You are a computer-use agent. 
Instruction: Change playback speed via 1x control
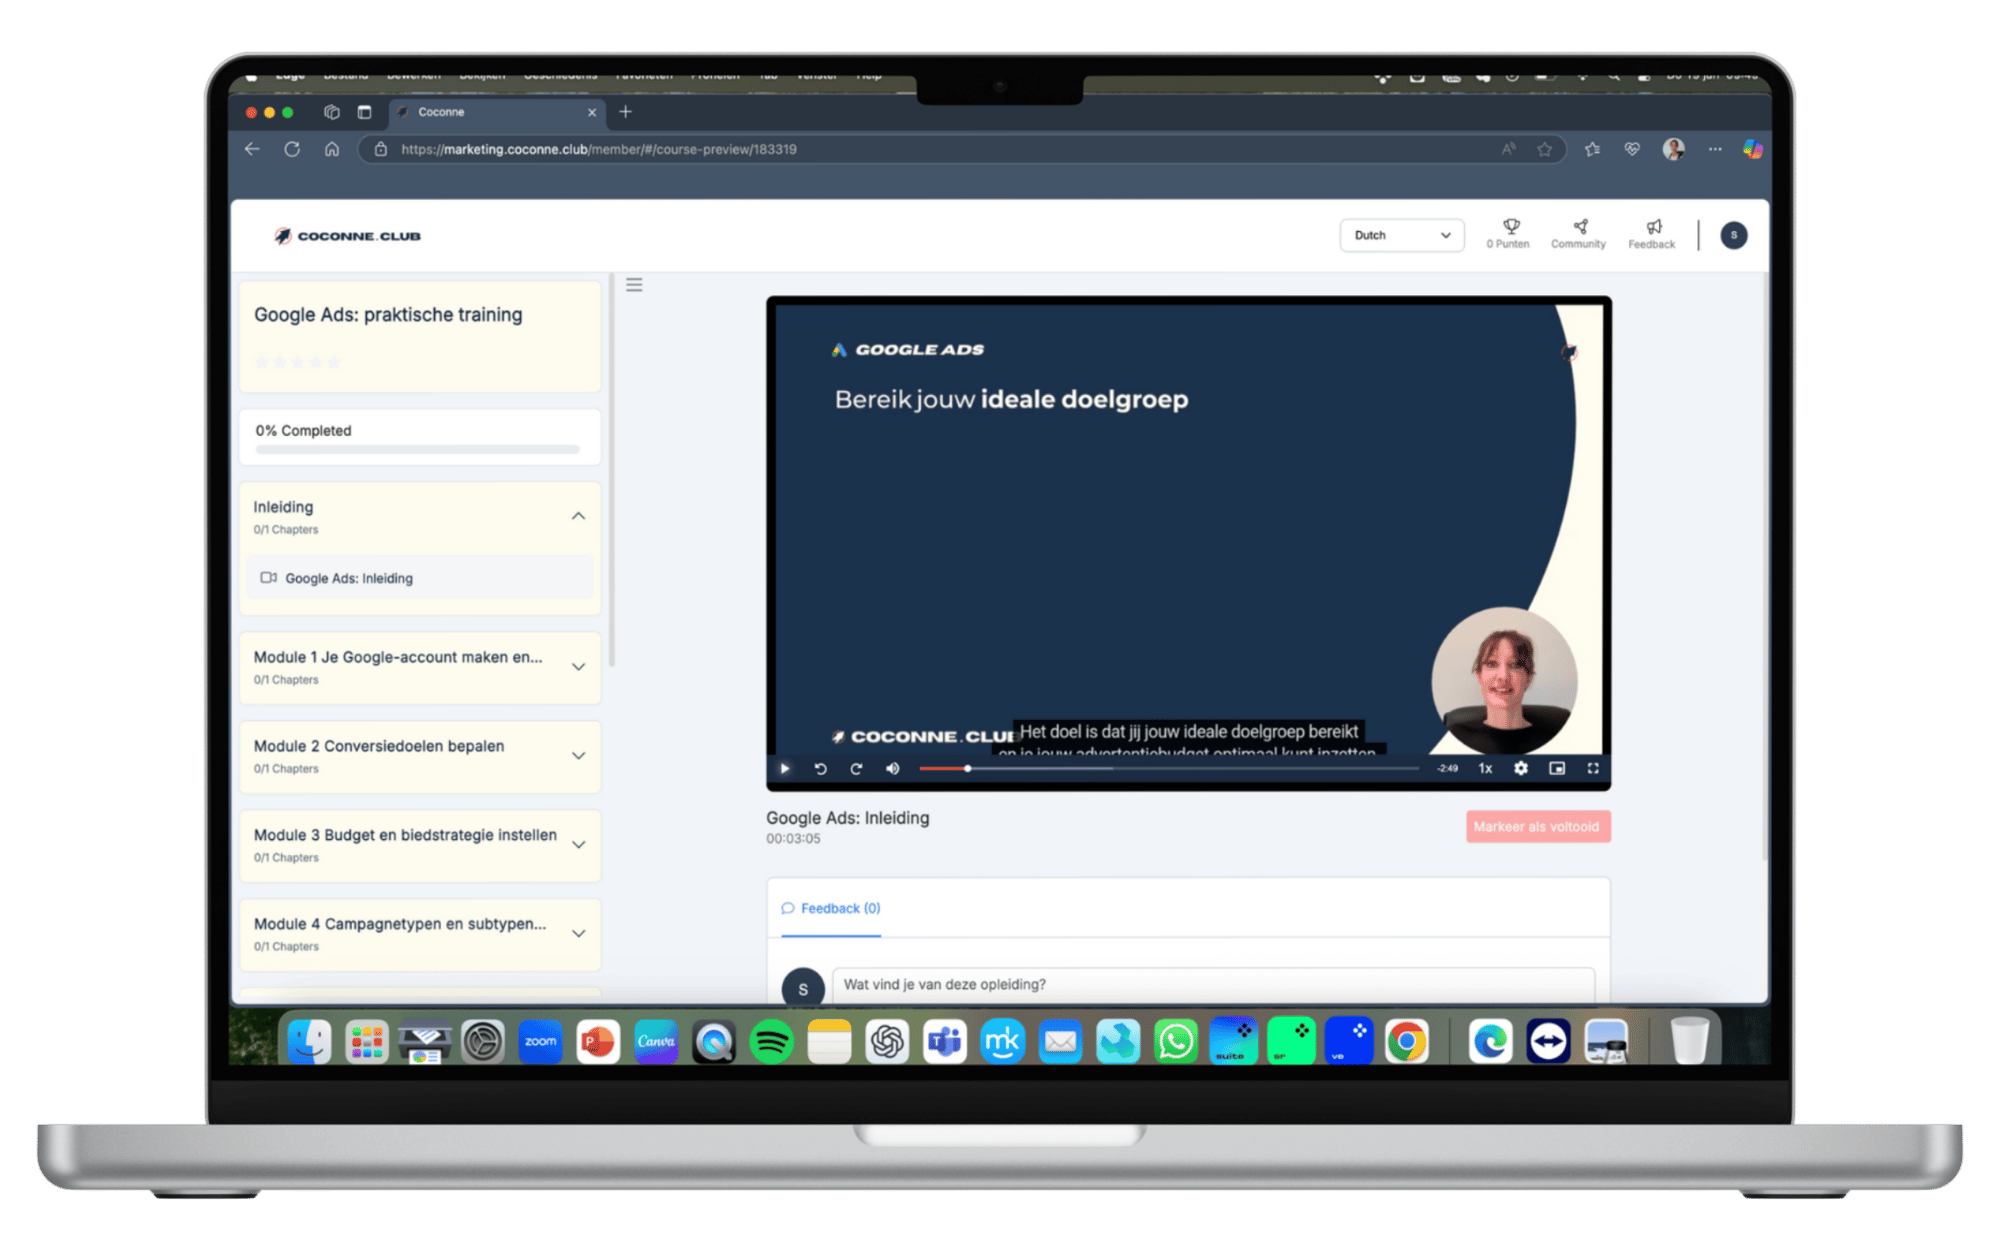(1486, 768)
